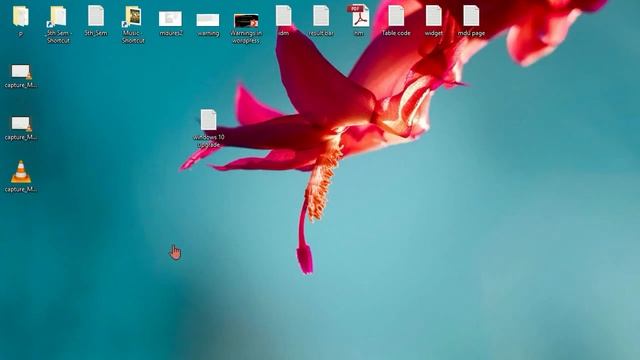Select the Table code file icon
The image size is (640, 360).
tap(396, 16)
